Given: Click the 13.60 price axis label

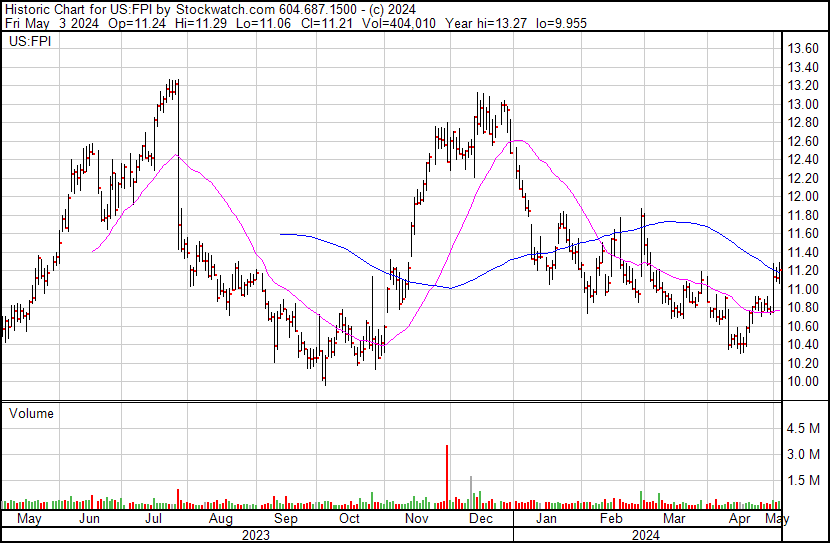Looking at the screenshot, I should pyautogui.click(x=803, y=49).
